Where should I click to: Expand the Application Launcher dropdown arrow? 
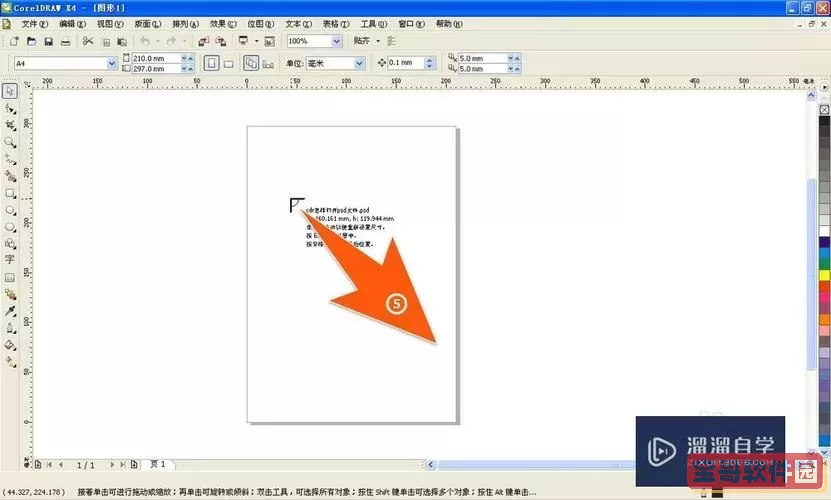257,41
